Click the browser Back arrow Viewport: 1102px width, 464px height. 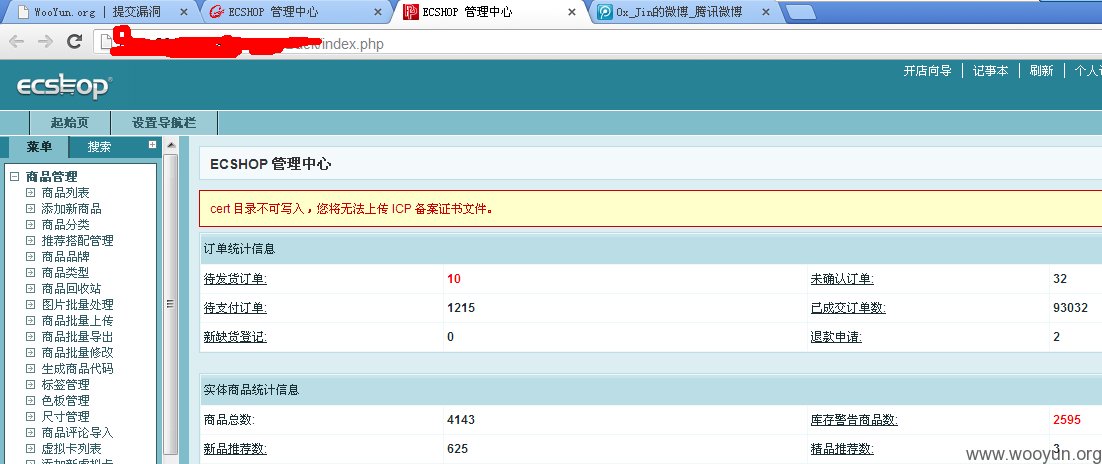coord(16,42)
